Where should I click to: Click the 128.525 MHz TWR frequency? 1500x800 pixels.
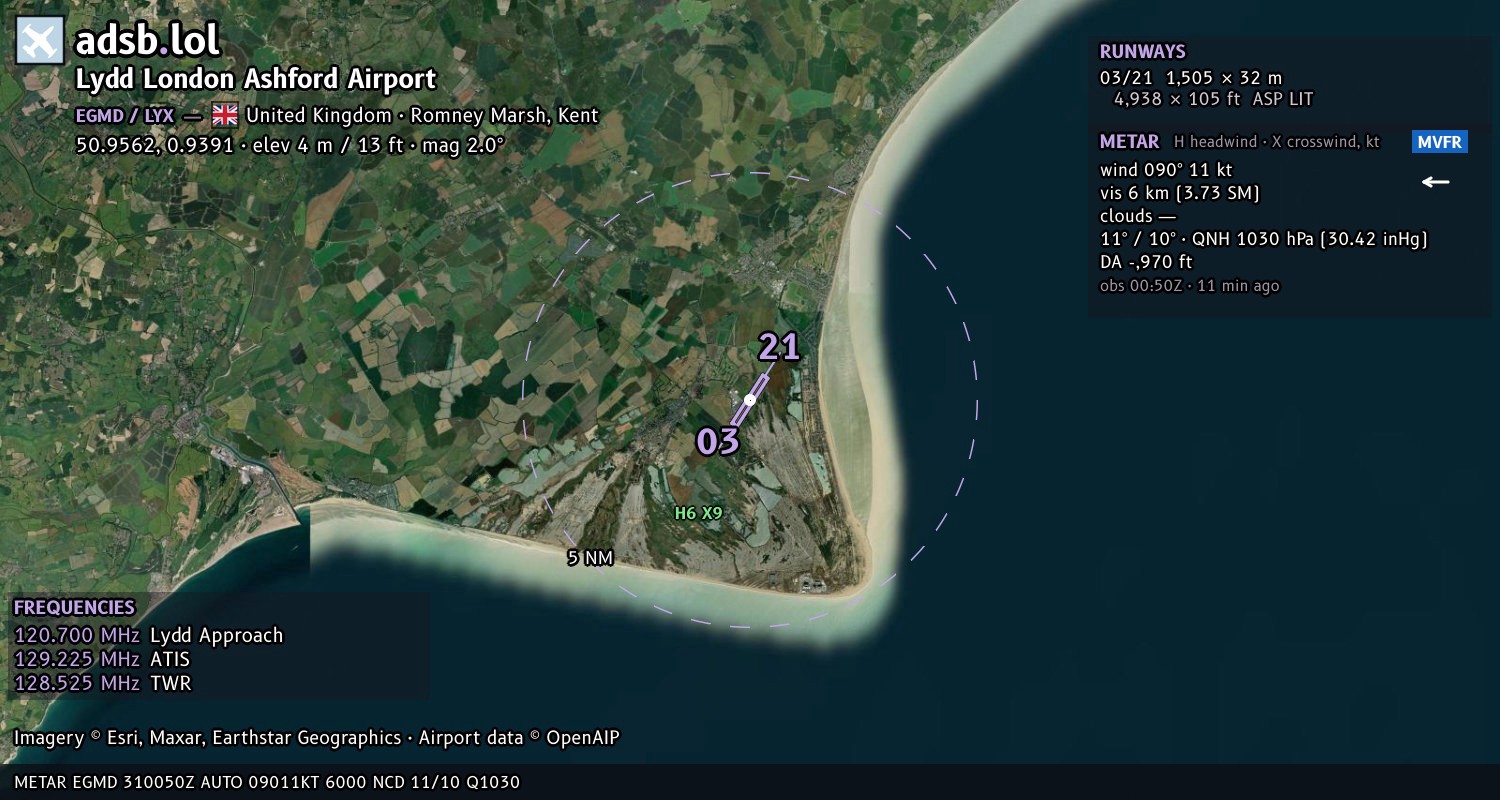click(x=103, y=683)
